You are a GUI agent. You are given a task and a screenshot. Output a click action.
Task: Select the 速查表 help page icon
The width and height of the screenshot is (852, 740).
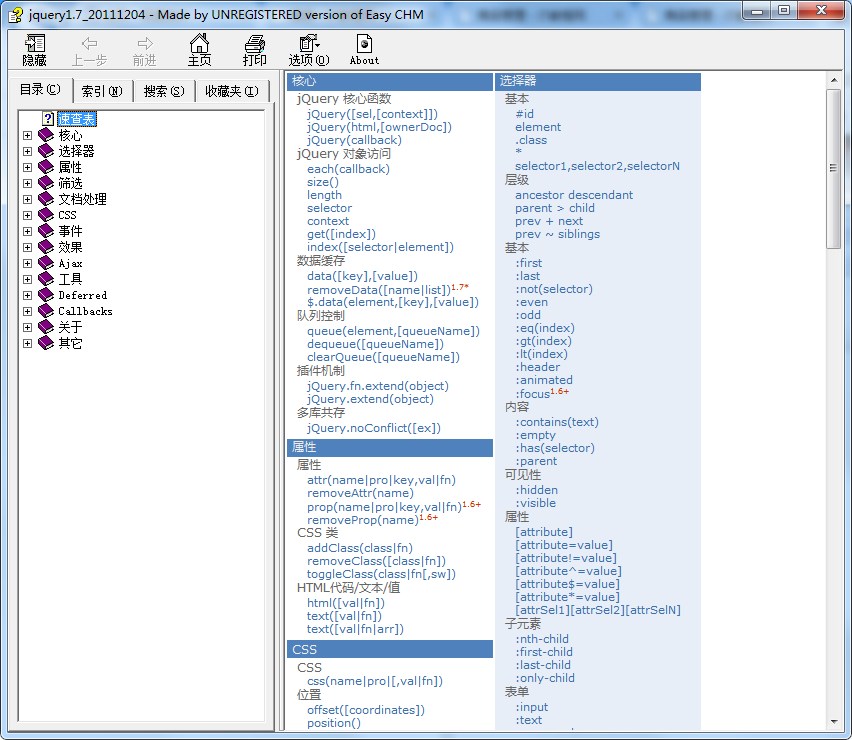click(47, 119)
